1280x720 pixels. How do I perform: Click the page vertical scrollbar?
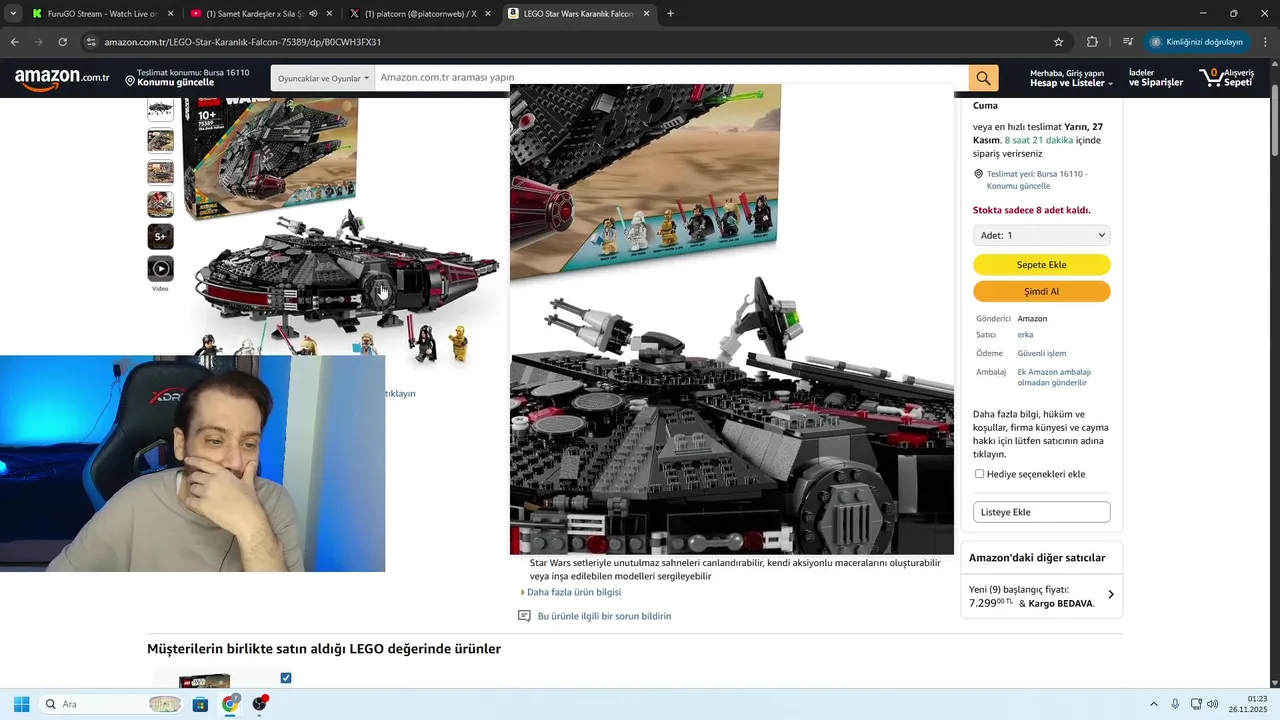point(1274,120)
